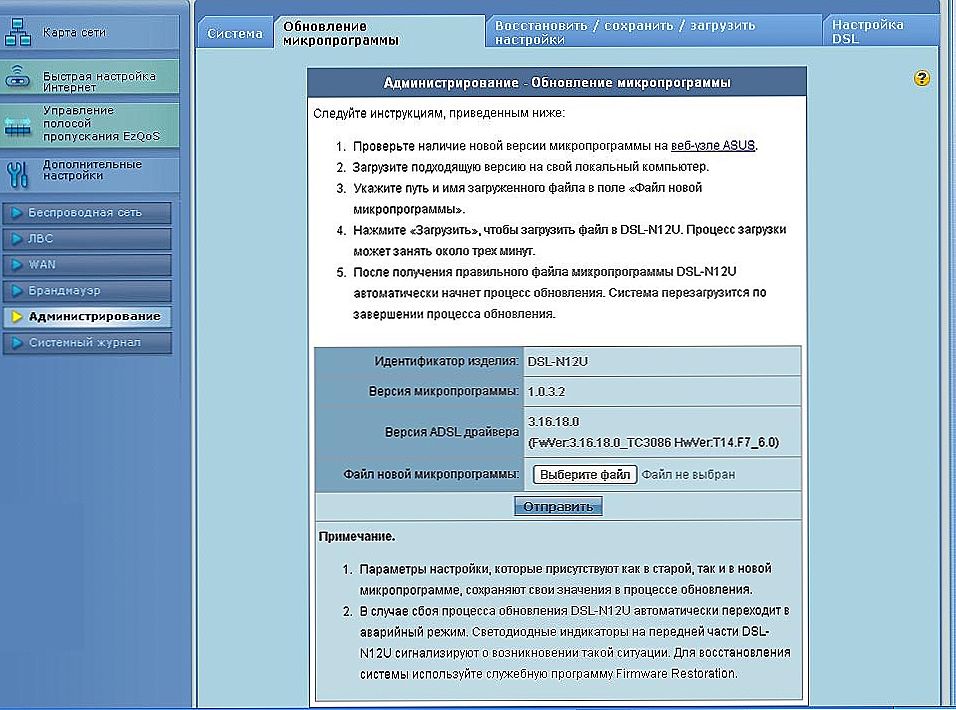Click the Следуйте инструкциям, приведенным ниже text
The image size is (956, 710).
coord(439,113)
